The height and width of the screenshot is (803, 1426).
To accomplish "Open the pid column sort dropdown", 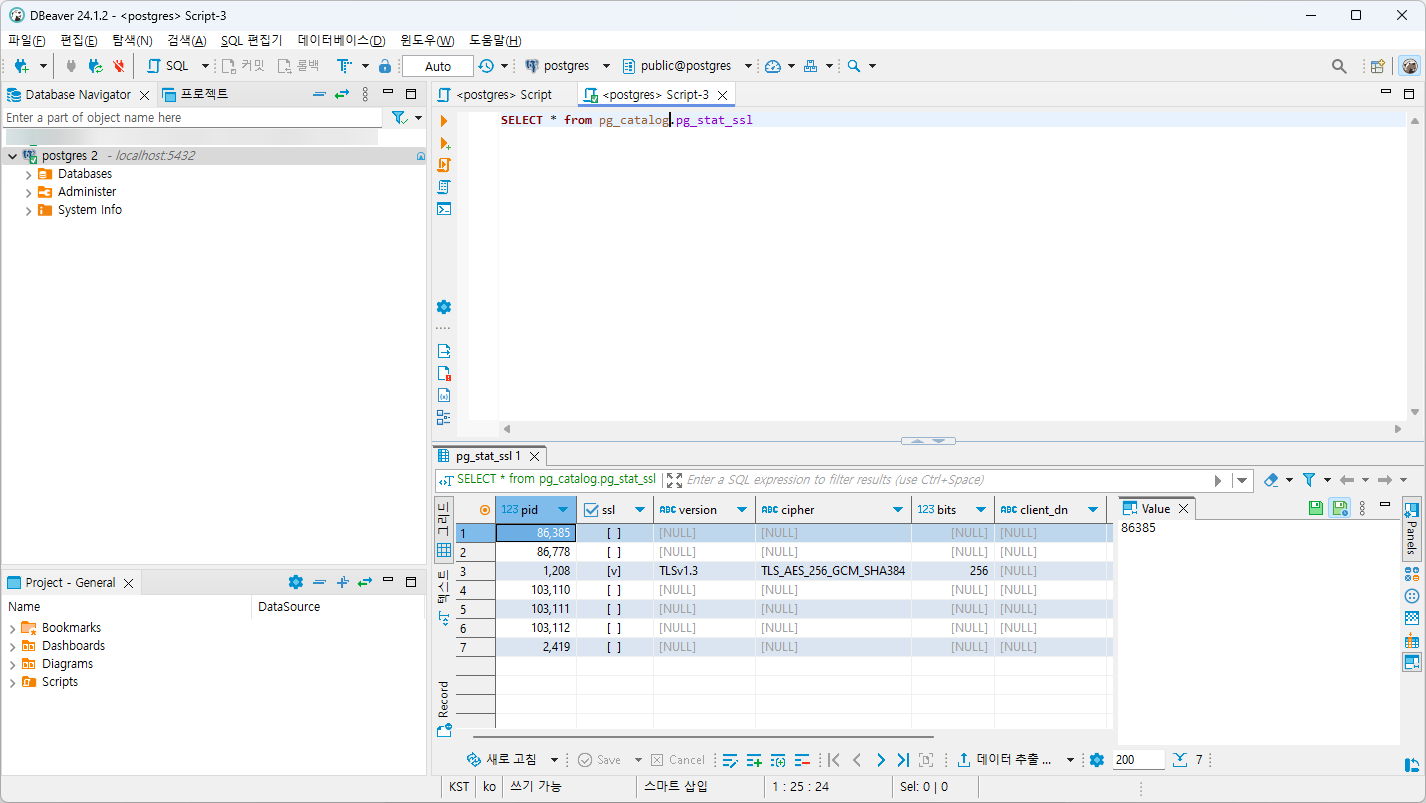I will pos(563,510).
